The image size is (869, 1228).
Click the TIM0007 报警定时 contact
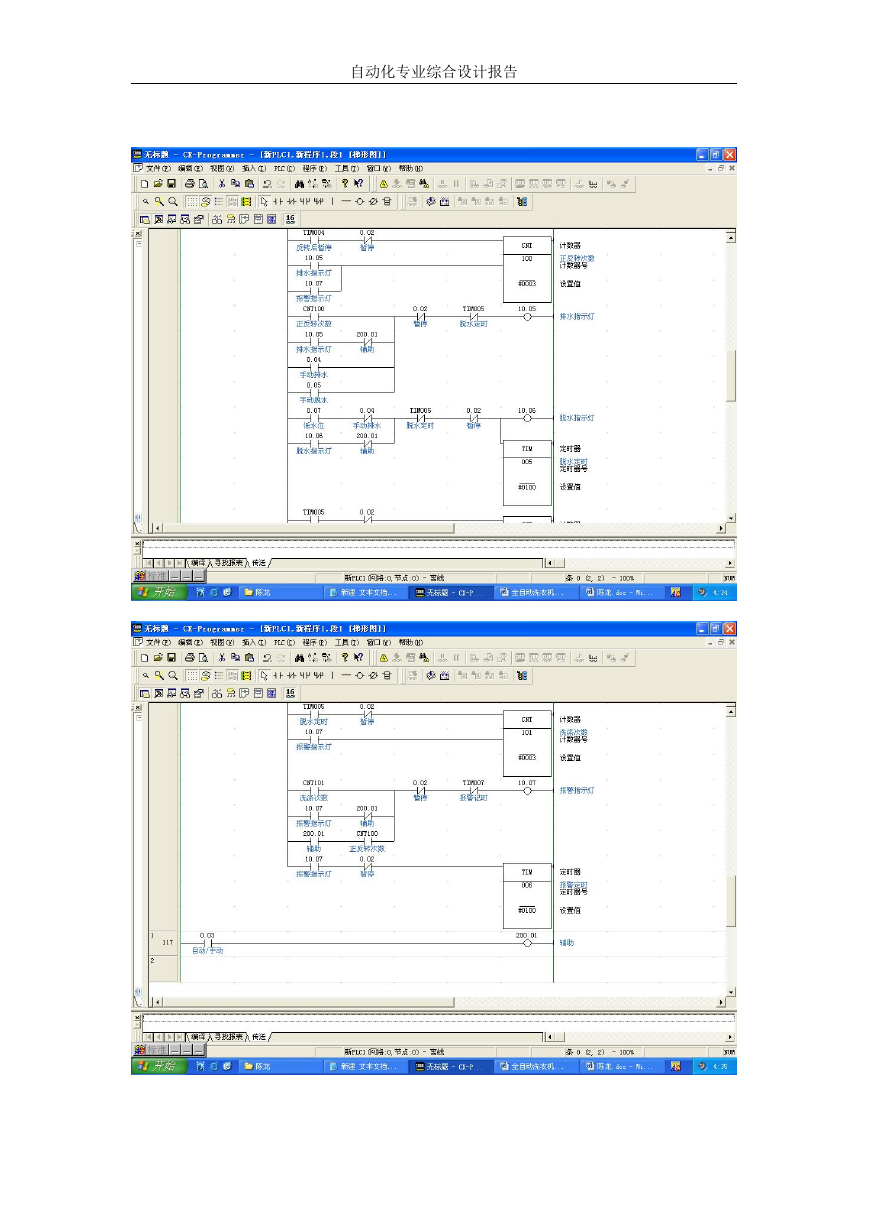[x=473, y=790]
